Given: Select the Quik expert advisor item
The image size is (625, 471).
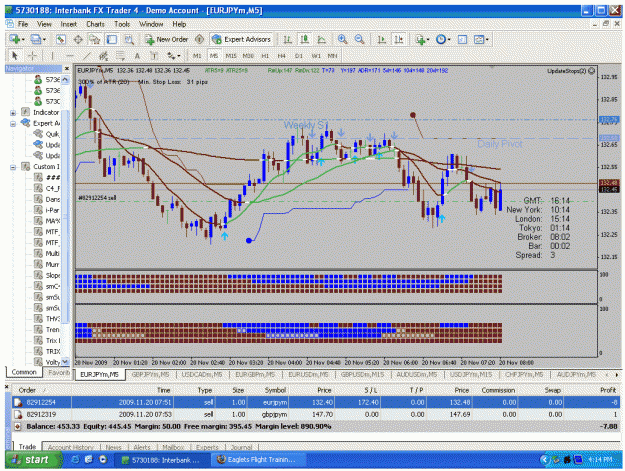Looking at the screenshot, I should coord(47,134).
